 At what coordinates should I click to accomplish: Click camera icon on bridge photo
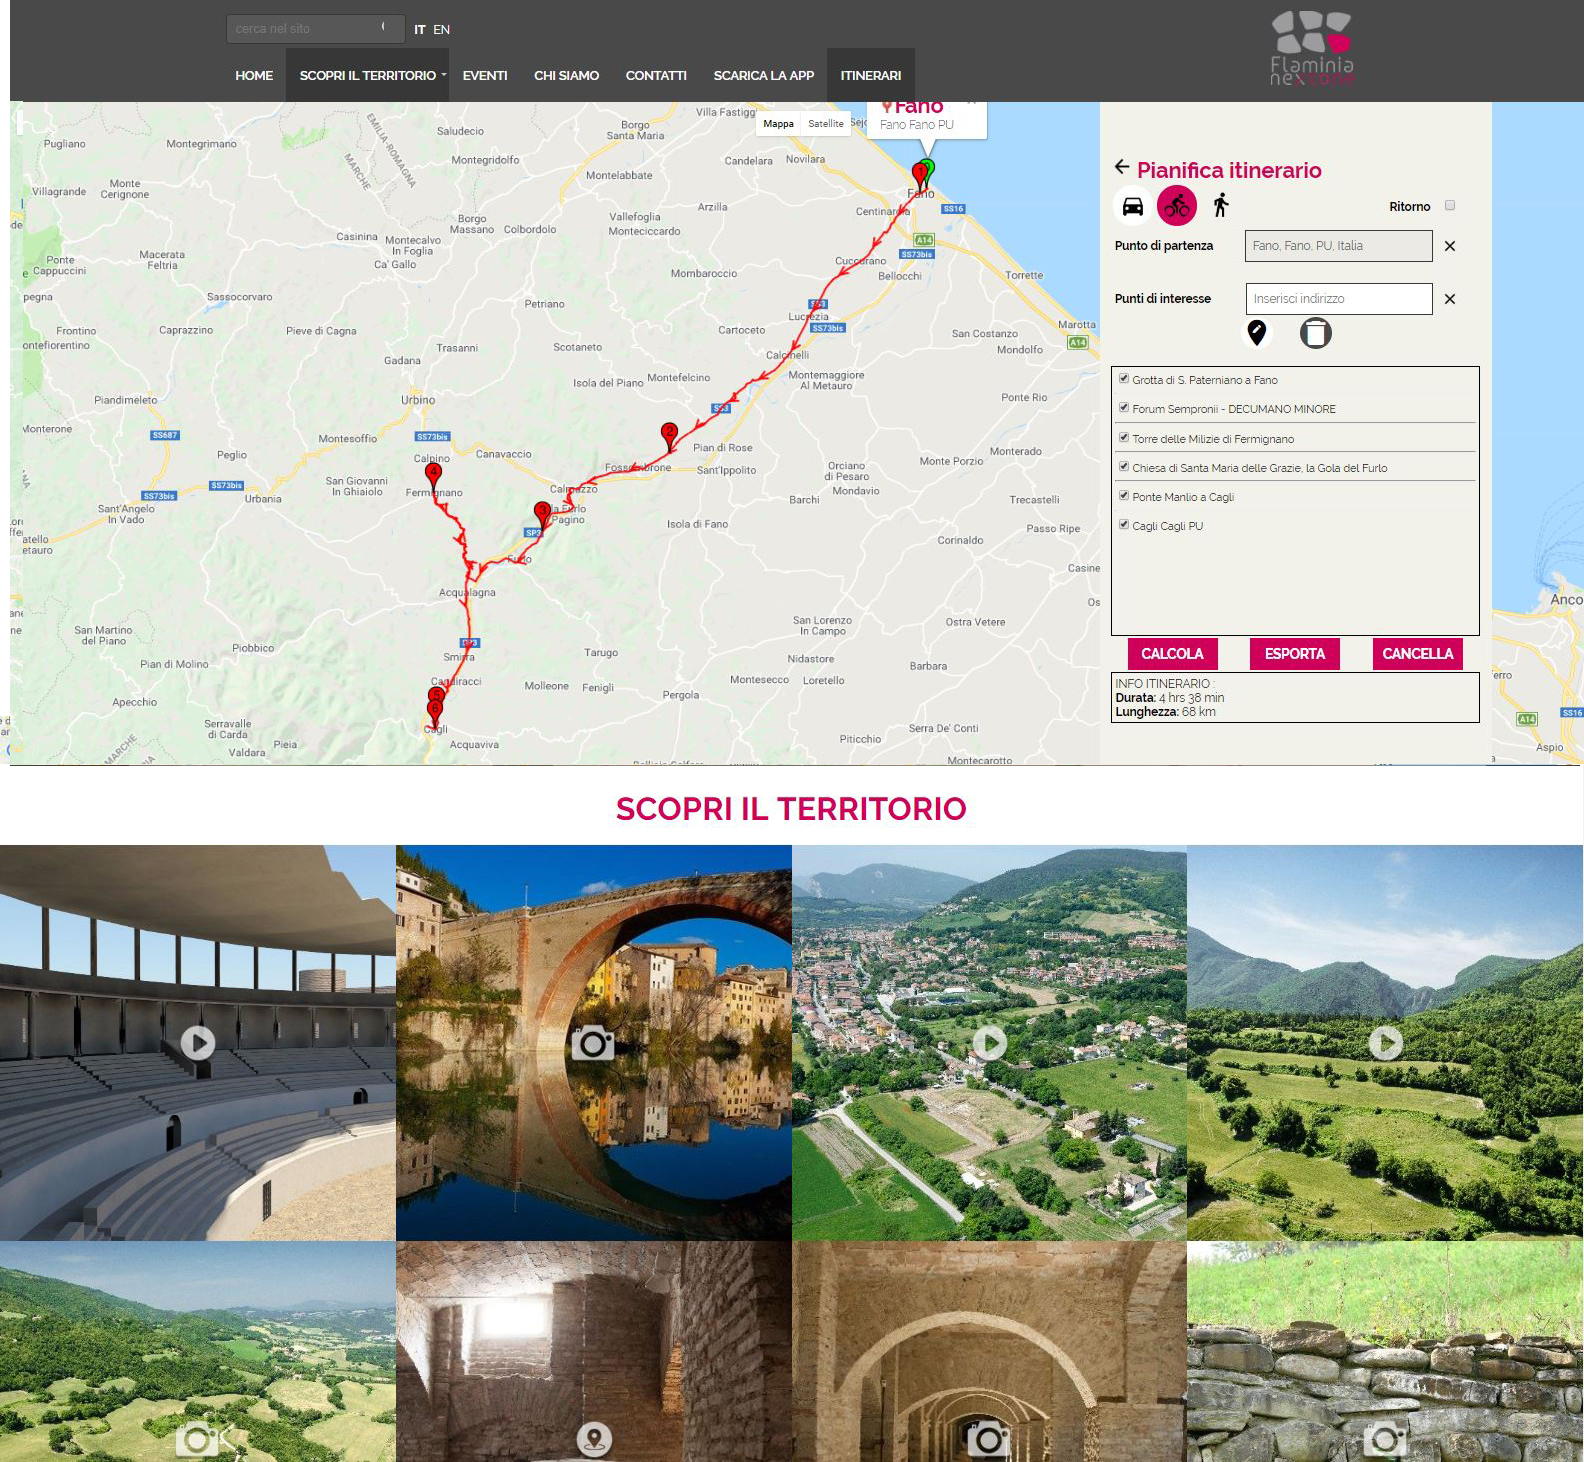point(593,1043)
